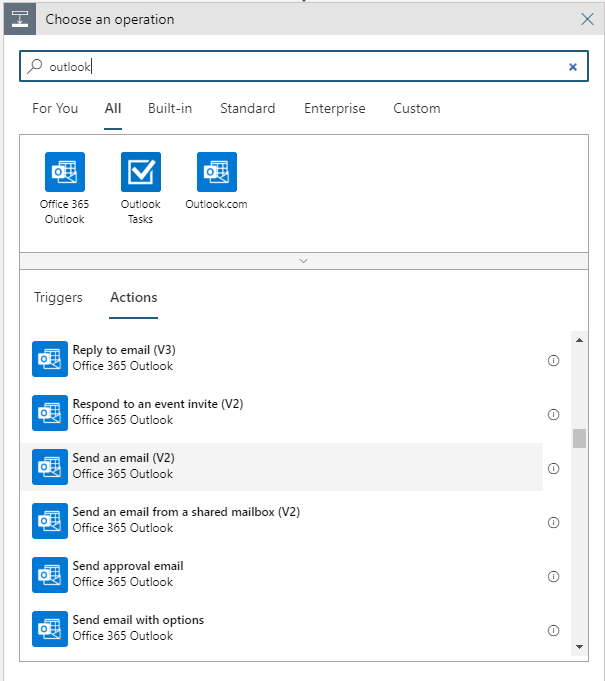Screen dimensions: 605x681
Task: Select the Office 365 Outlook connector icon
Action: (x=65, y=172)
